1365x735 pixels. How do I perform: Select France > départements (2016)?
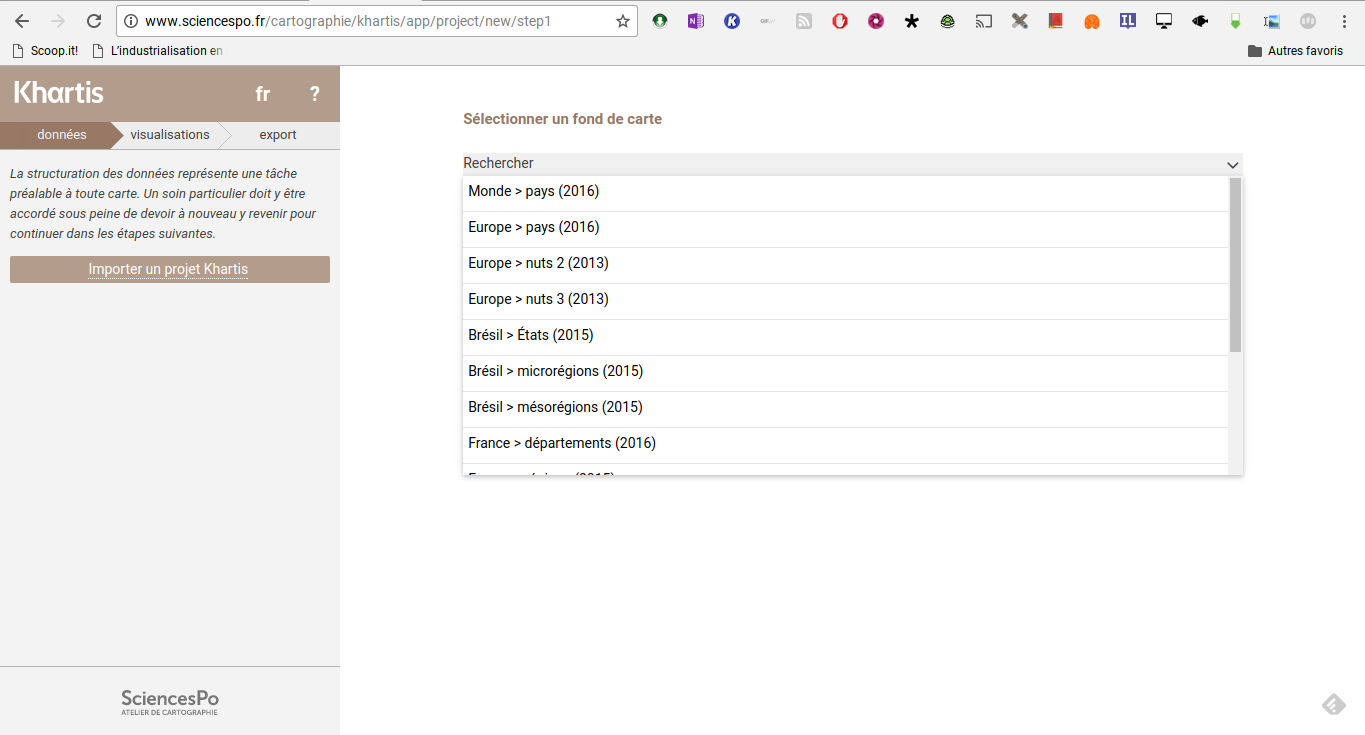(x=845, y=444)
